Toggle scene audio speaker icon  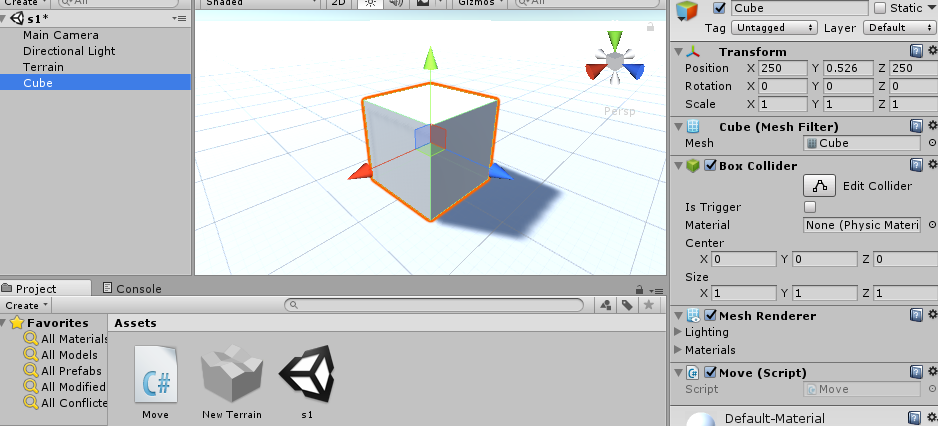click(x=395, y=3)
